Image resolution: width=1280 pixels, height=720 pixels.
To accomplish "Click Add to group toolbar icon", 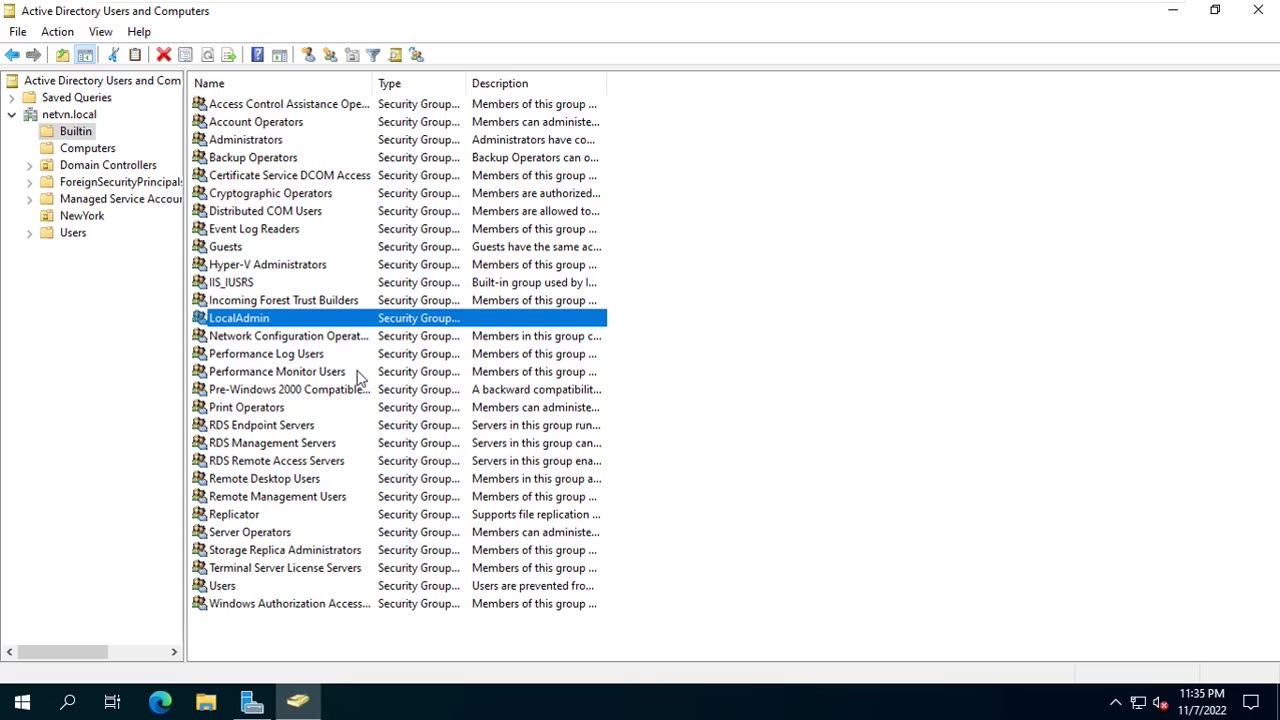I will click(x=417, y=55).
